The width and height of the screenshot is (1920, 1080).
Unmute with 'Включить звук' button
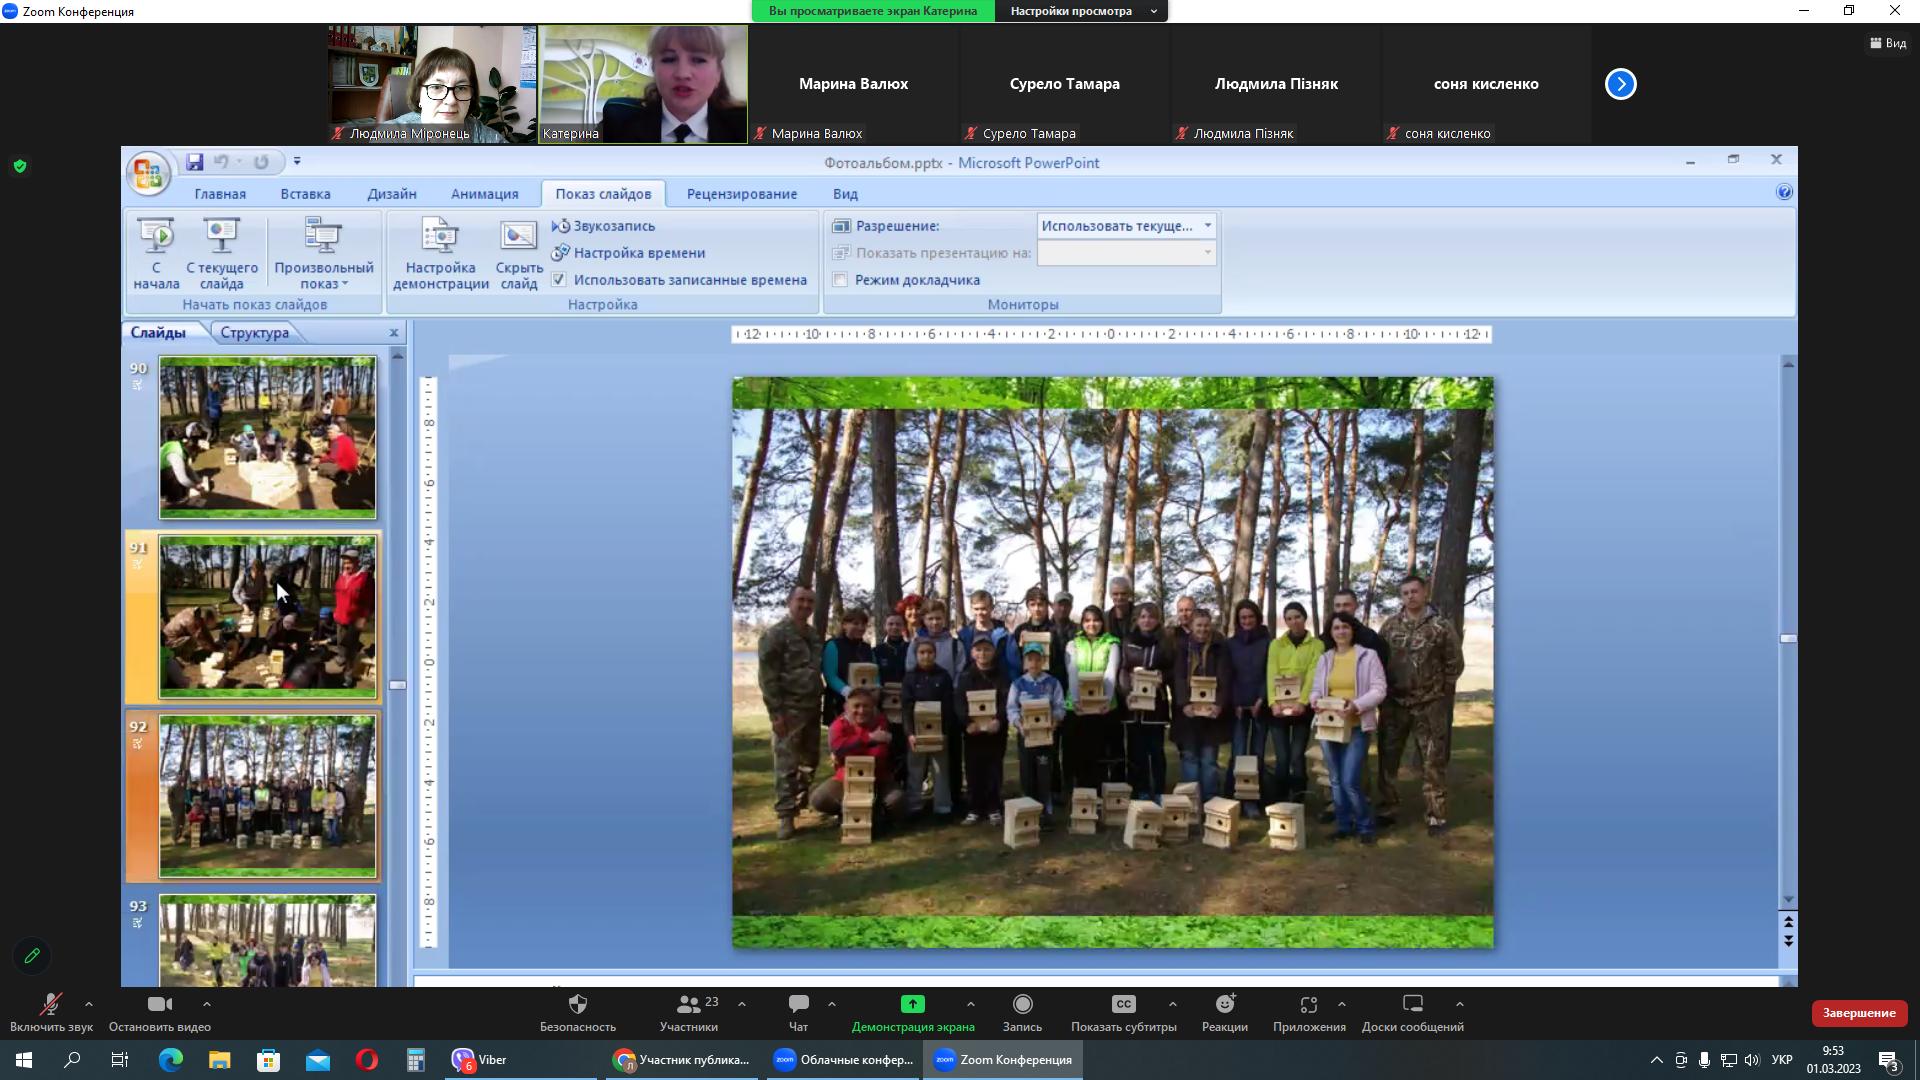(50, 1004)
